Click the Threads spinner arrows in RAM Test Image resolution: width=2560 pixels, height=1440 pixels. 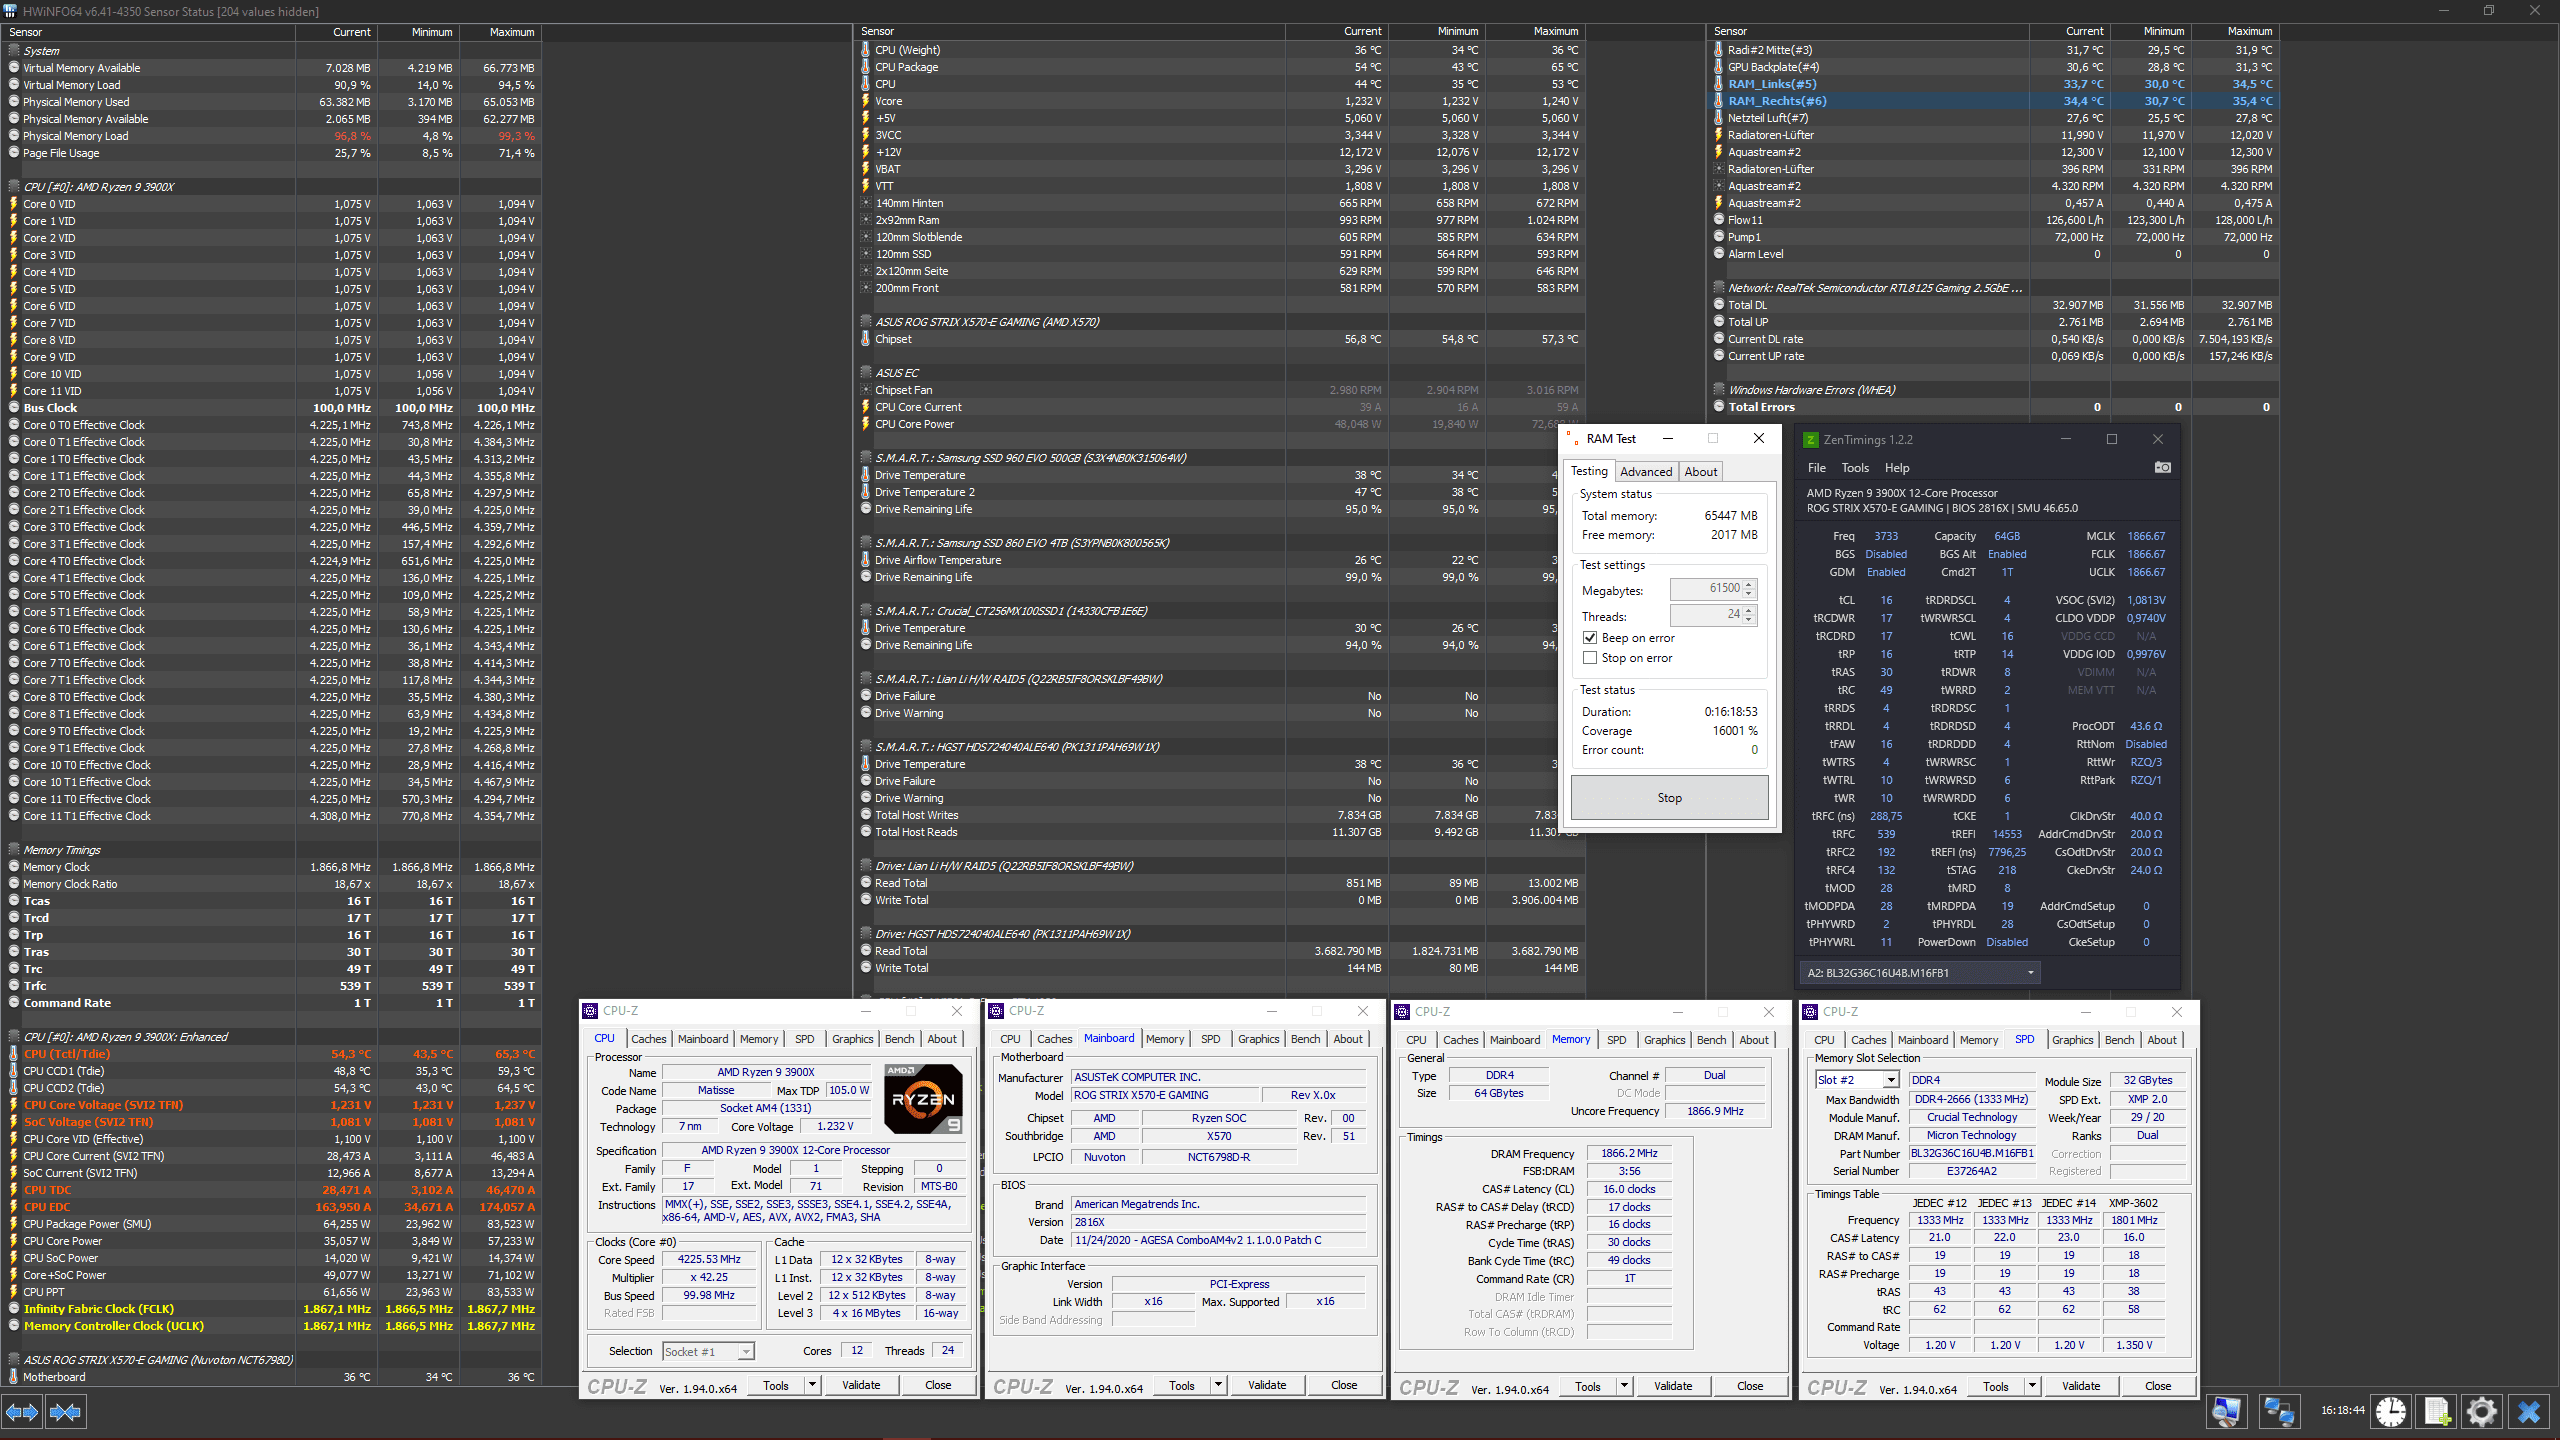tap(1749, 615)
